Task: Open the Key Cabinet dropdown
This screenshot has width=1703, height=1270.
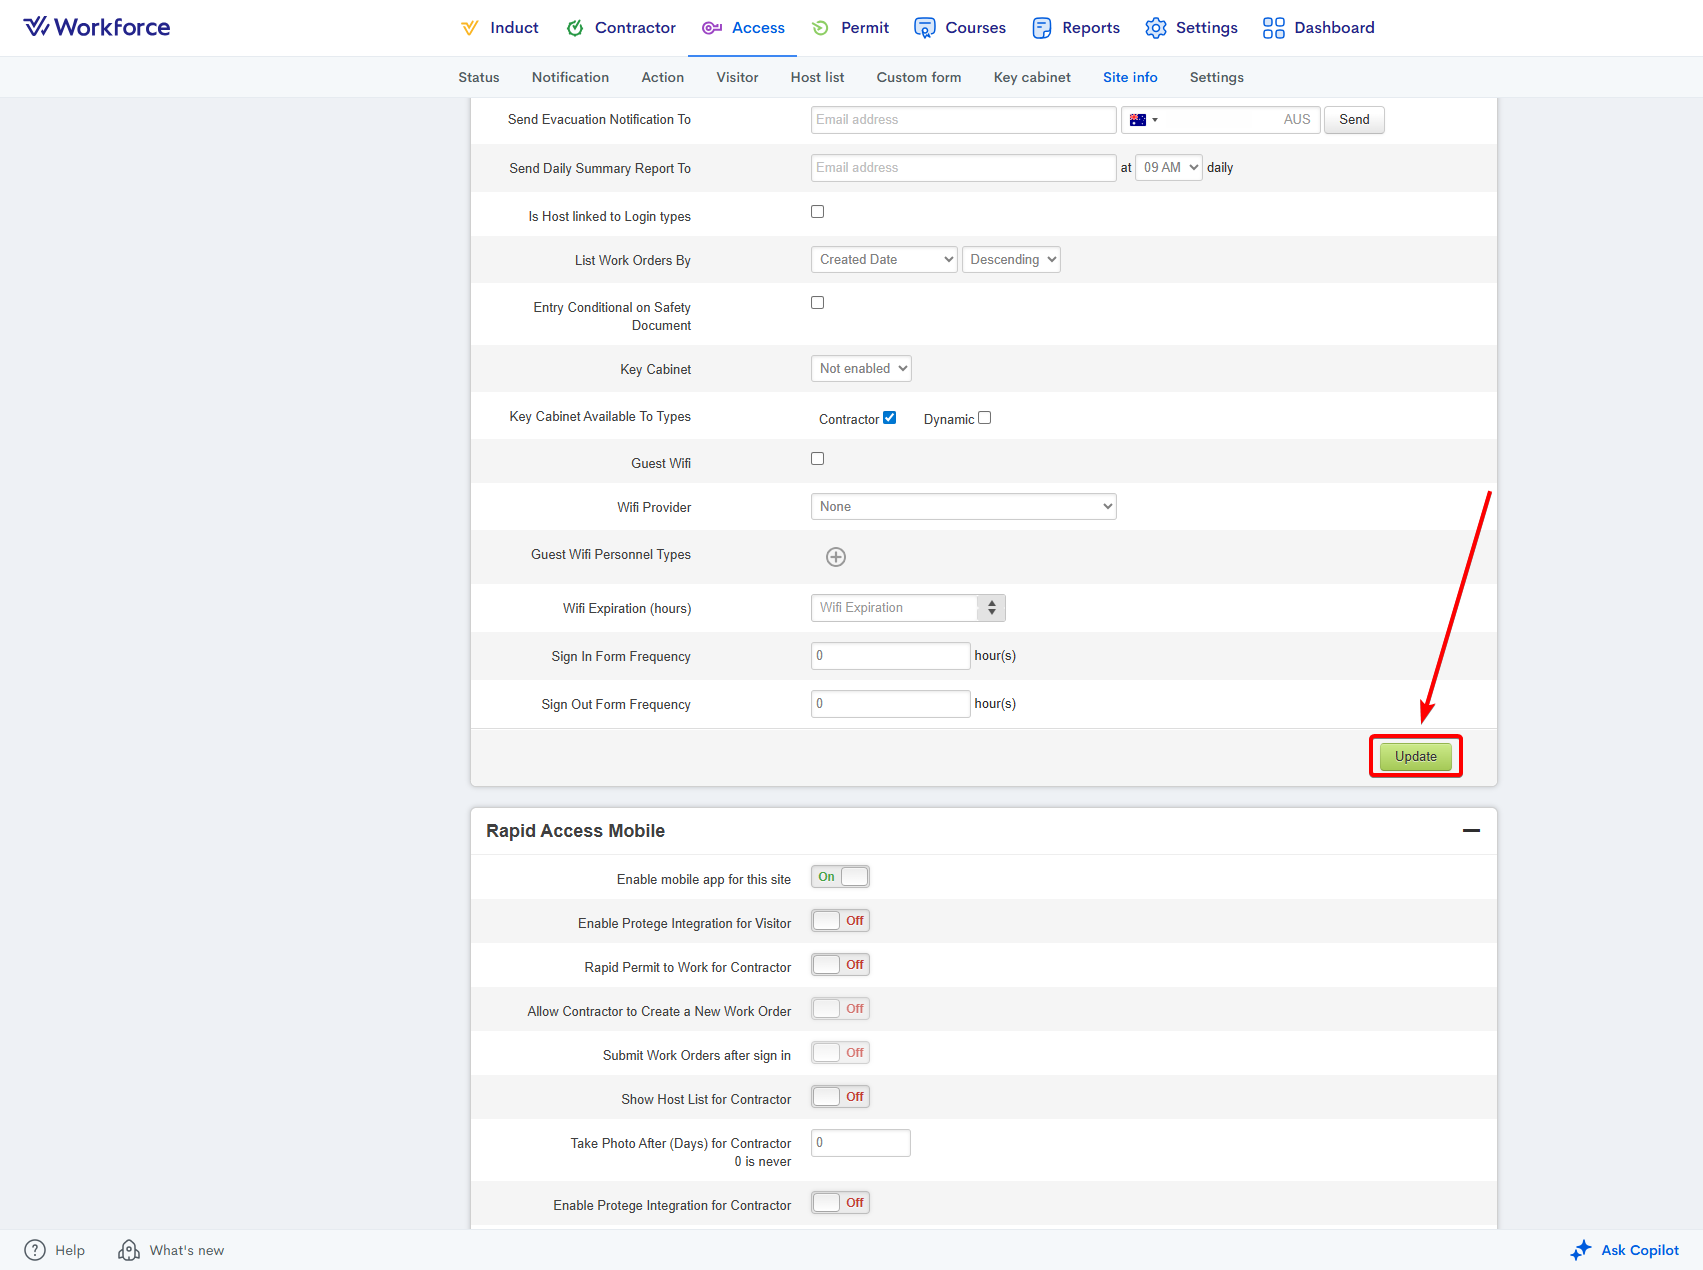Action: [861, 369]
